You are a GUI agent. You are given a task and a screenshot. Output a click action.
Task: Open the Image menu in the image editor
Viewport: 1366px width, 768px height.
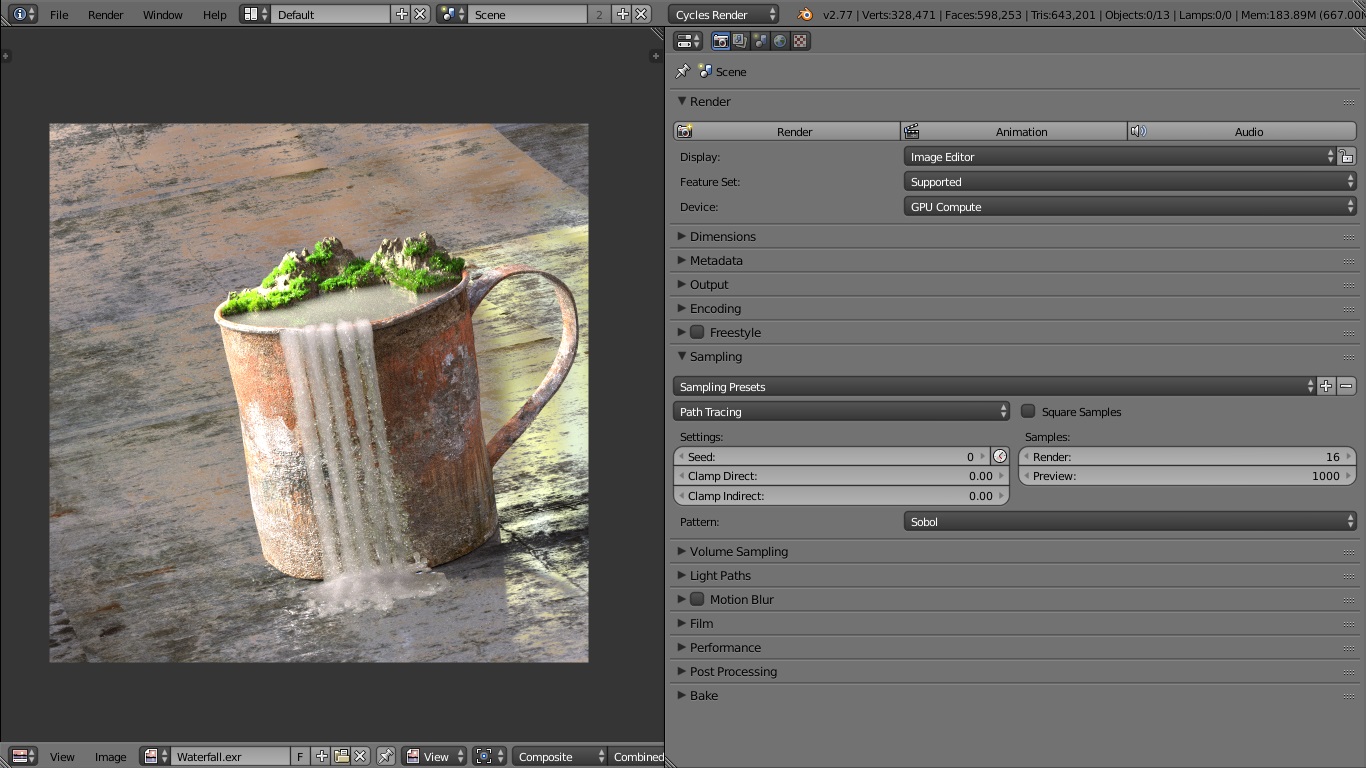110,757
